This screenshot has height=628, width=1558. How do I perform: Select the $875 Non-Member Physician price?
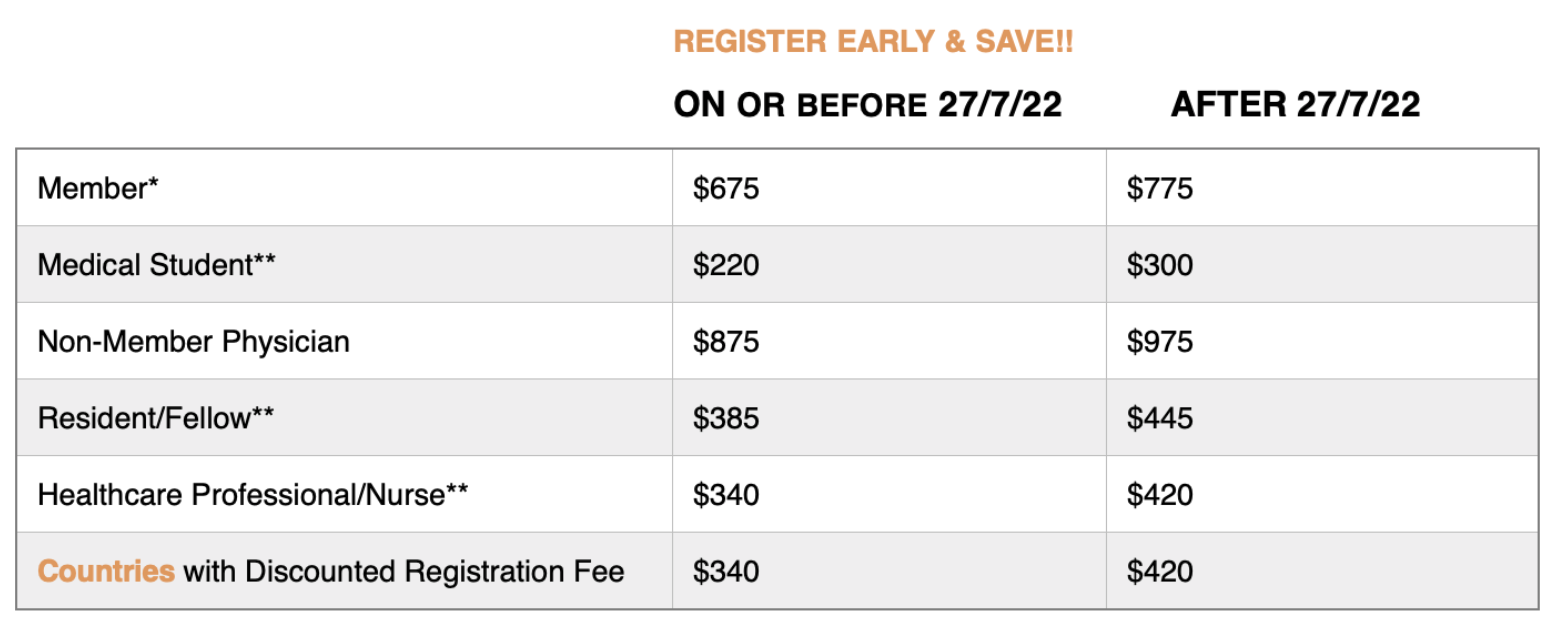tap(726, 342)
